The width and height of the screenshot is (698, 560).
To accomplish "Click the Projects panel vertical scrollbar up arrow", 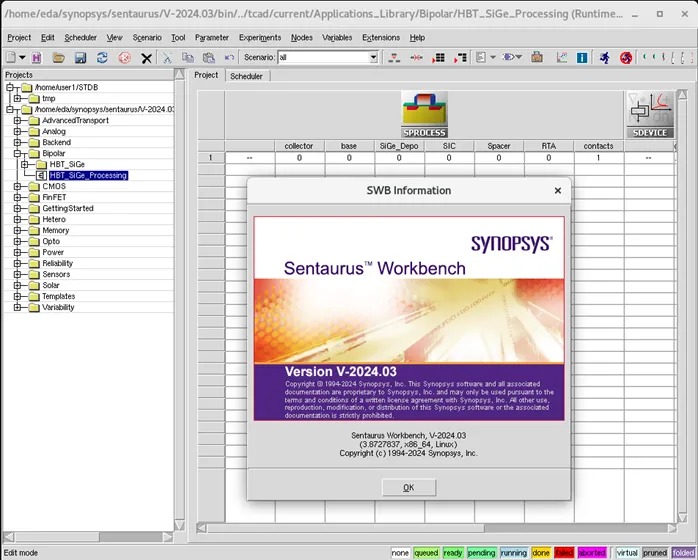I will pyautogui.click(x=179, y=74).
